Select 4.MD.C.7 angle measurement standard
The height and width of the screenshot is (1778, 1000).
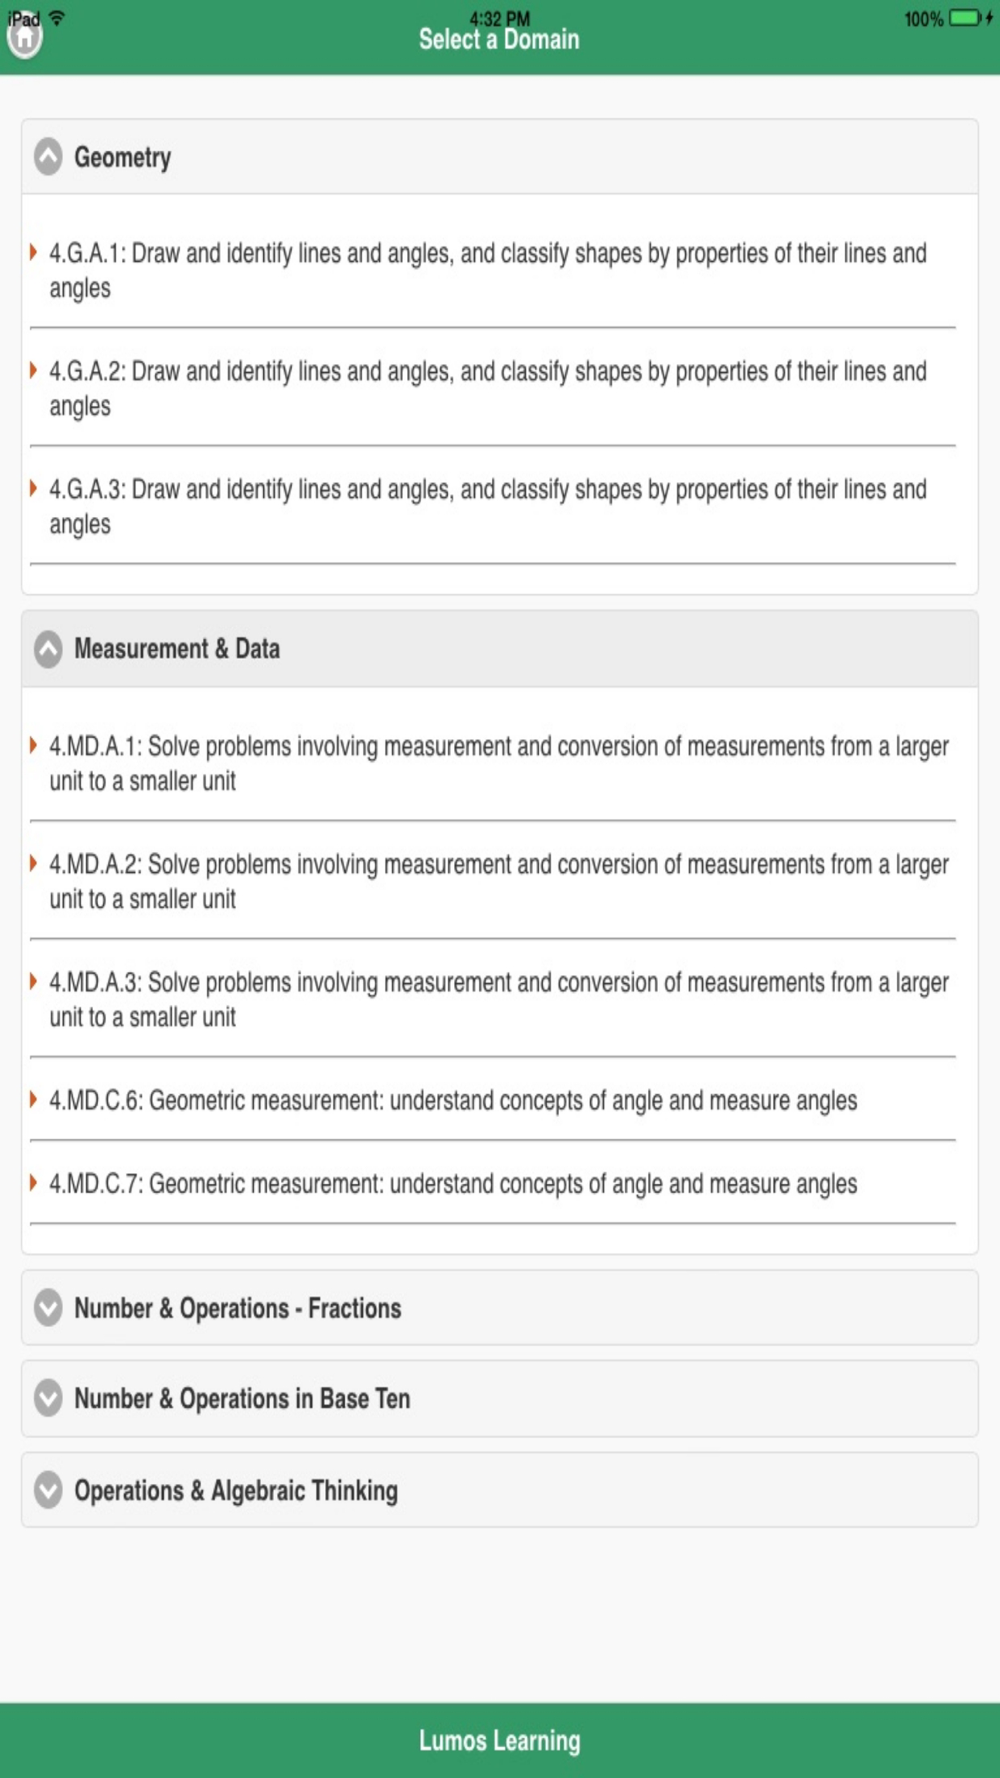tap(453, 1184)
